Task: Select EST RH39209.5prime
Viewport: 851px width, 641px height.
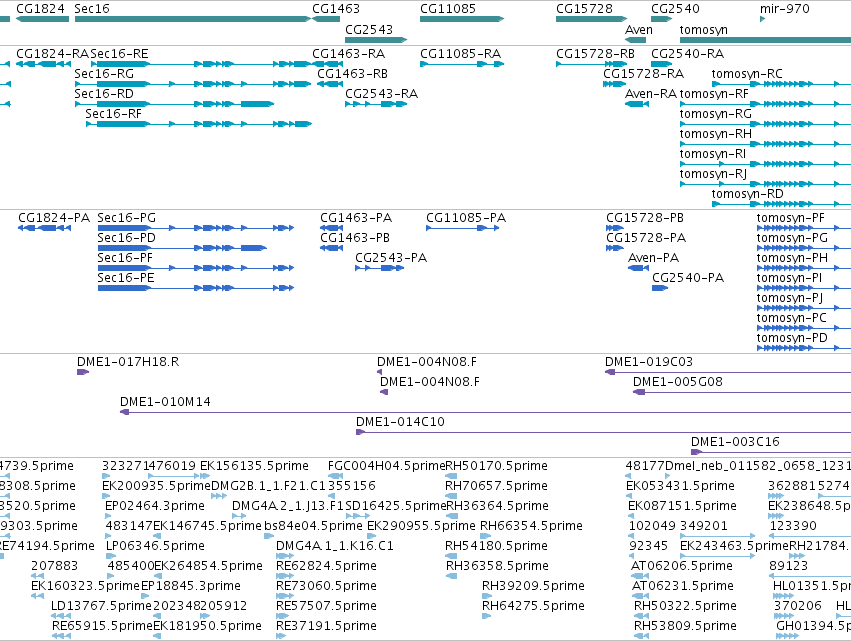Action: (x=534, y=587)
